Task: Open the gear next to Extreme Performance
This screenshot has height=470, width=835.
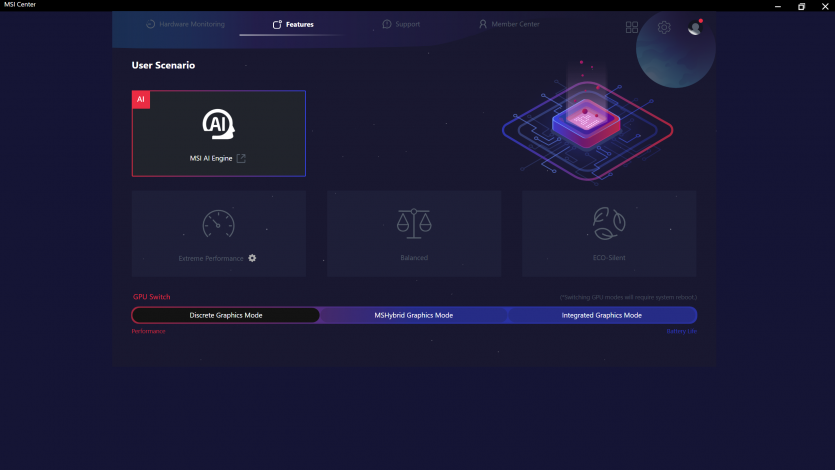Action: point(252,258)
